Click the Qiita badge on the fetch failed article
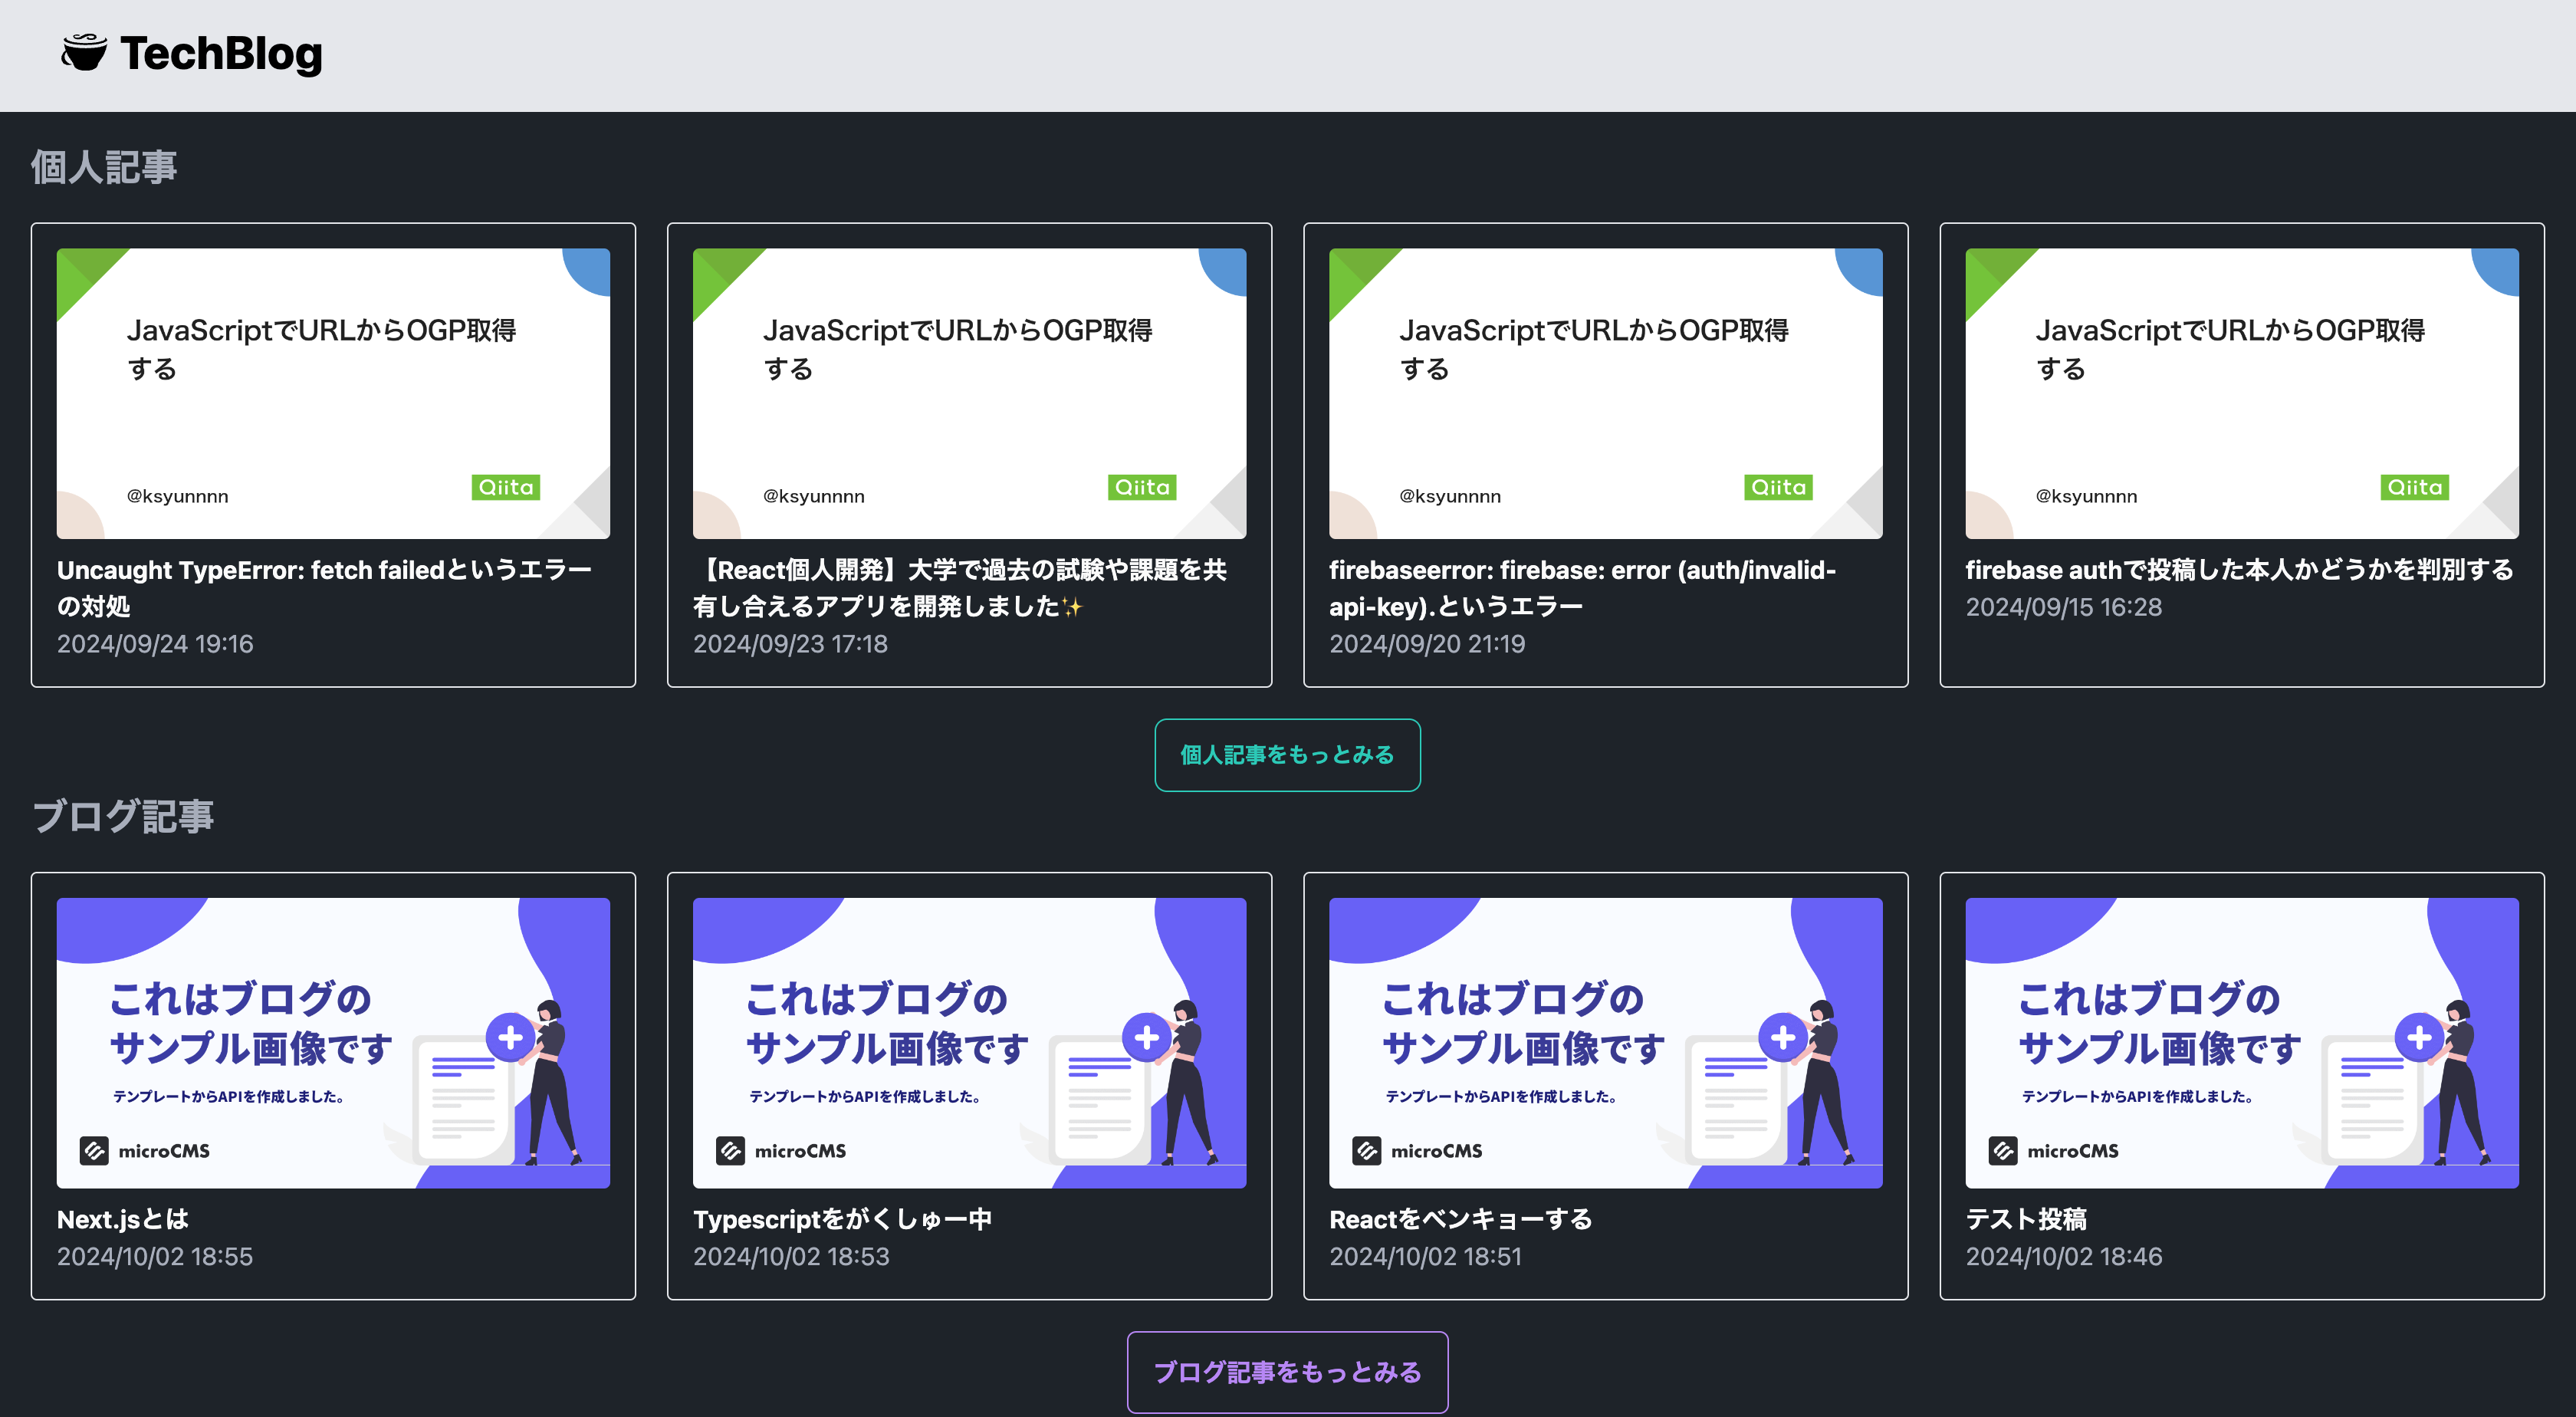The width and height of the screenshot is (2576, 1417). pyautogui.click(x=505, y=487)
